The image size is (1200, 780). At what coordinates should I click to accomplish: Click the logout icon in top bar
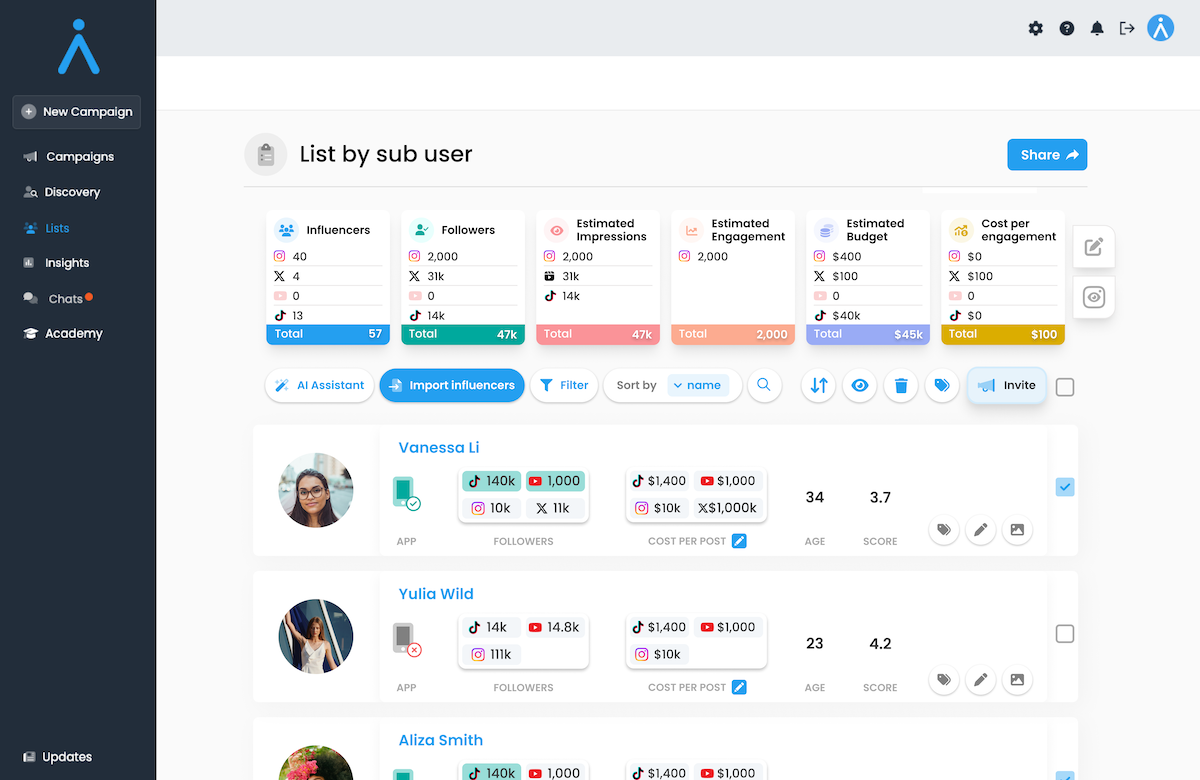pyautogui.click(x=1127, y=28)
